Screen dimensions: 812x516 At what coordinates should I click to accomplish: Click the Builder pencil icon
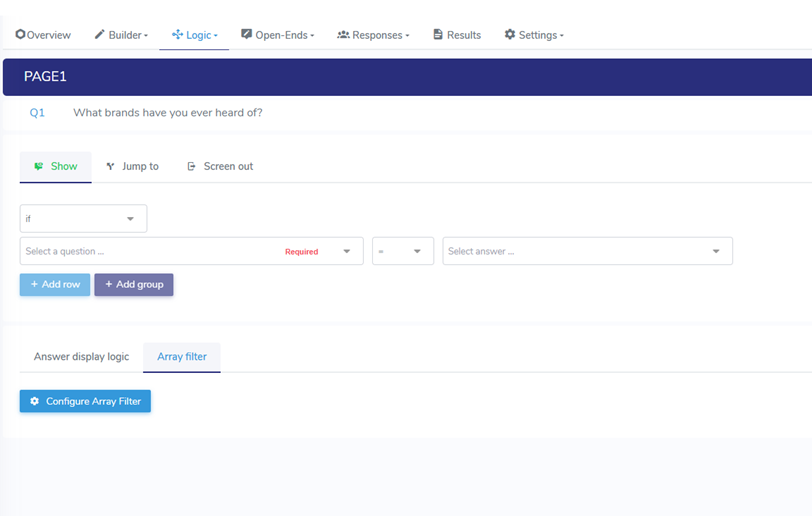[x=99, y=35]
